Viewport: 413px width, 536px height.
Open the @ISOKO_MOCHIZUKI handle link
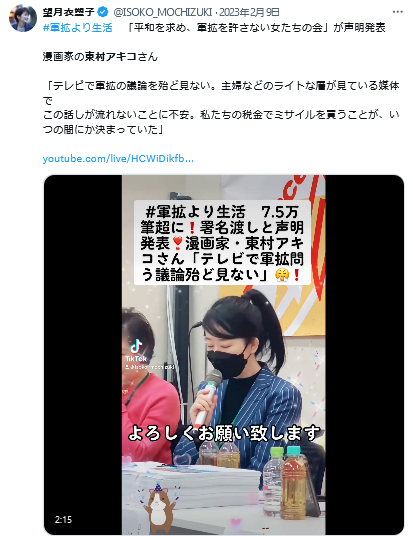click(163, 12)
